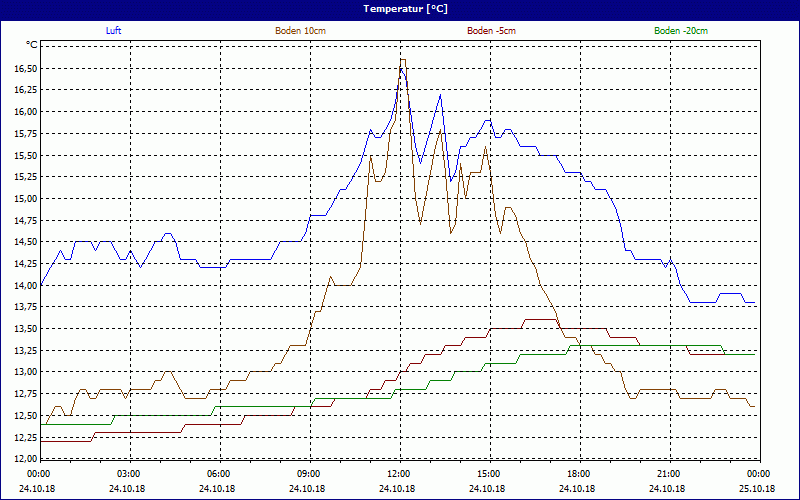800x500 pixels.
Task: Click the °C unit label on axis
Action: point(31,45)
